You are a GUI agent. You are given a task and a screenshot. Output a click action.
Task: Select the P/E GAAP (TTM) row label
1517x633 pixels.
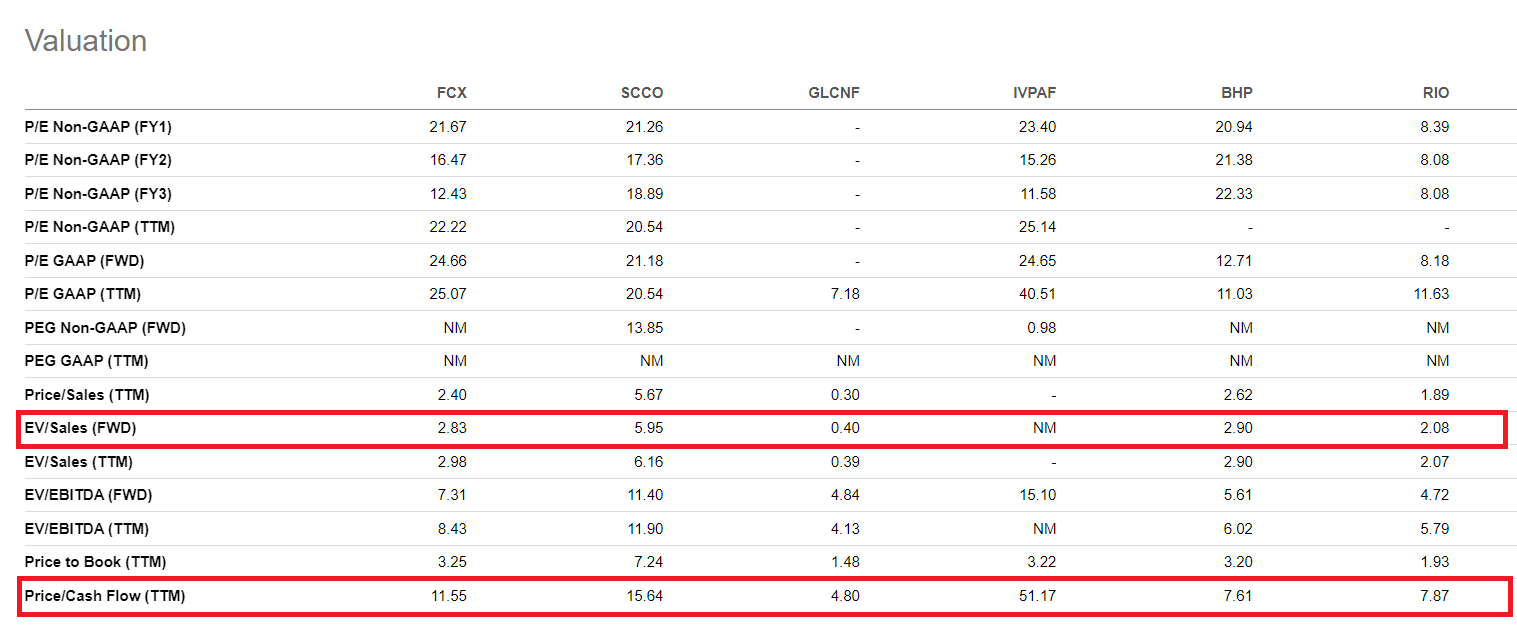83,294
